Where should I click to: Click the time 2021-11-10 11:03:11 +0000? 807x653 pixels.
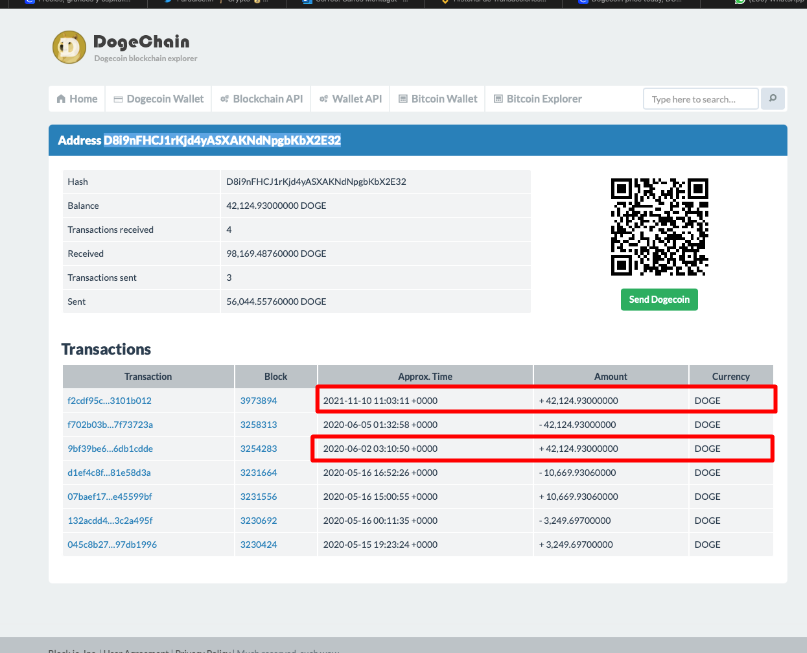coord(380,401)
